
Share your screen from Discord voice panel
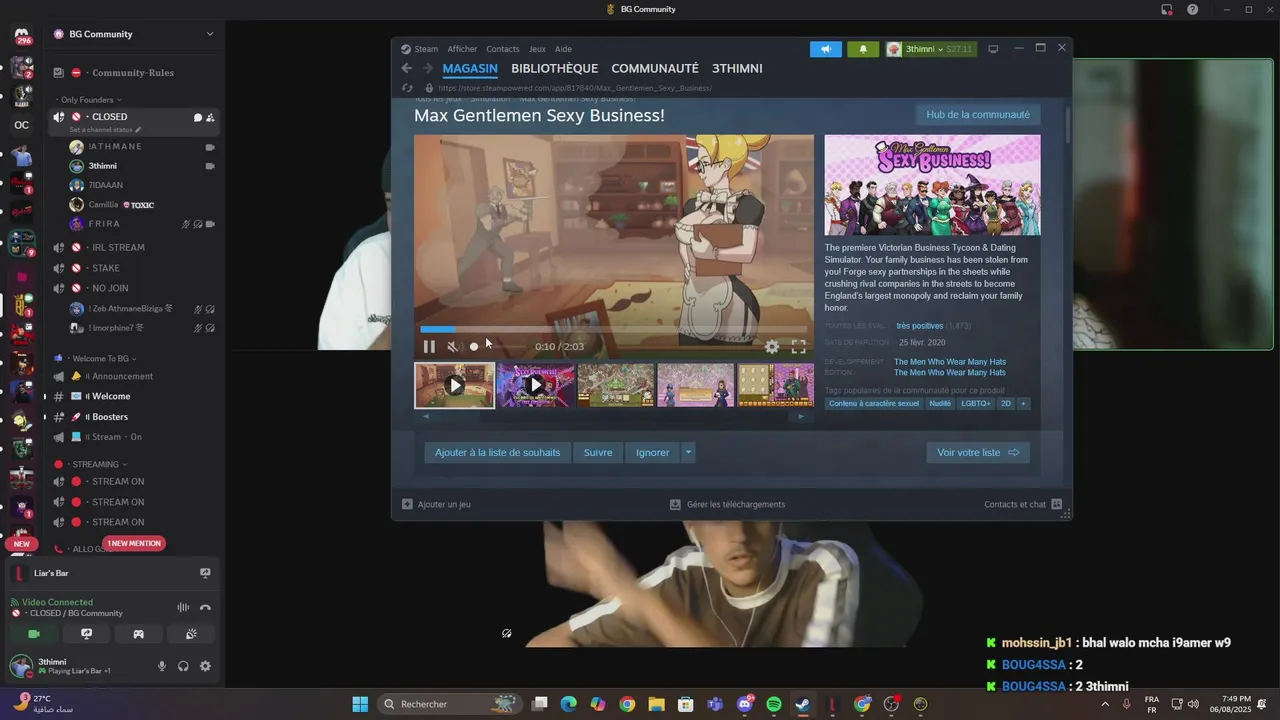click(x=86, y=634)
